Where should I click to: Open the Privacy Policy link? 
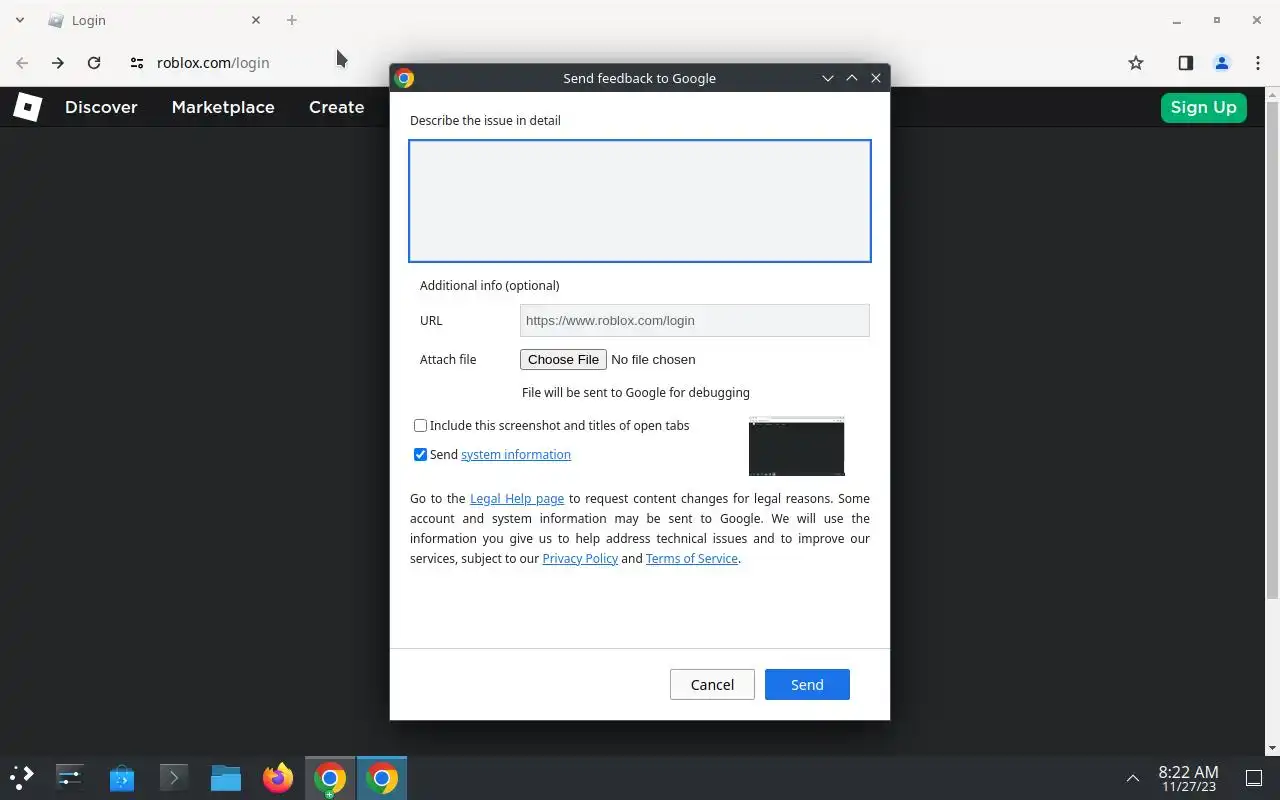point(580,558)
